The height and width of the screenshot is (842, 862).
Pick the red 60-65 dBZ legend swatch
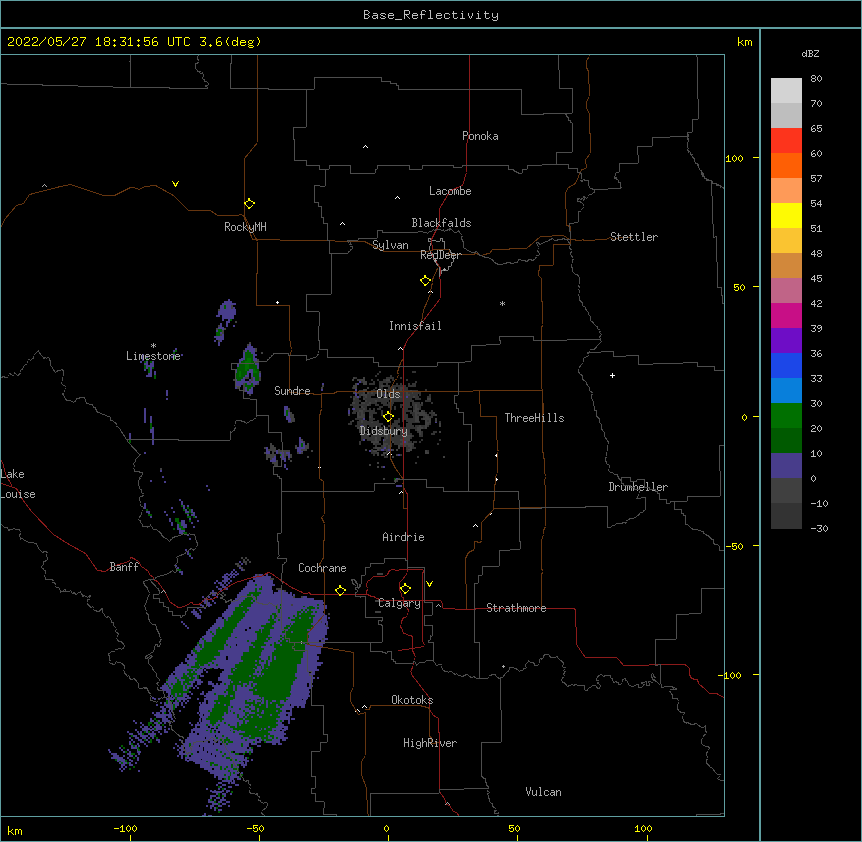[786, 140]
